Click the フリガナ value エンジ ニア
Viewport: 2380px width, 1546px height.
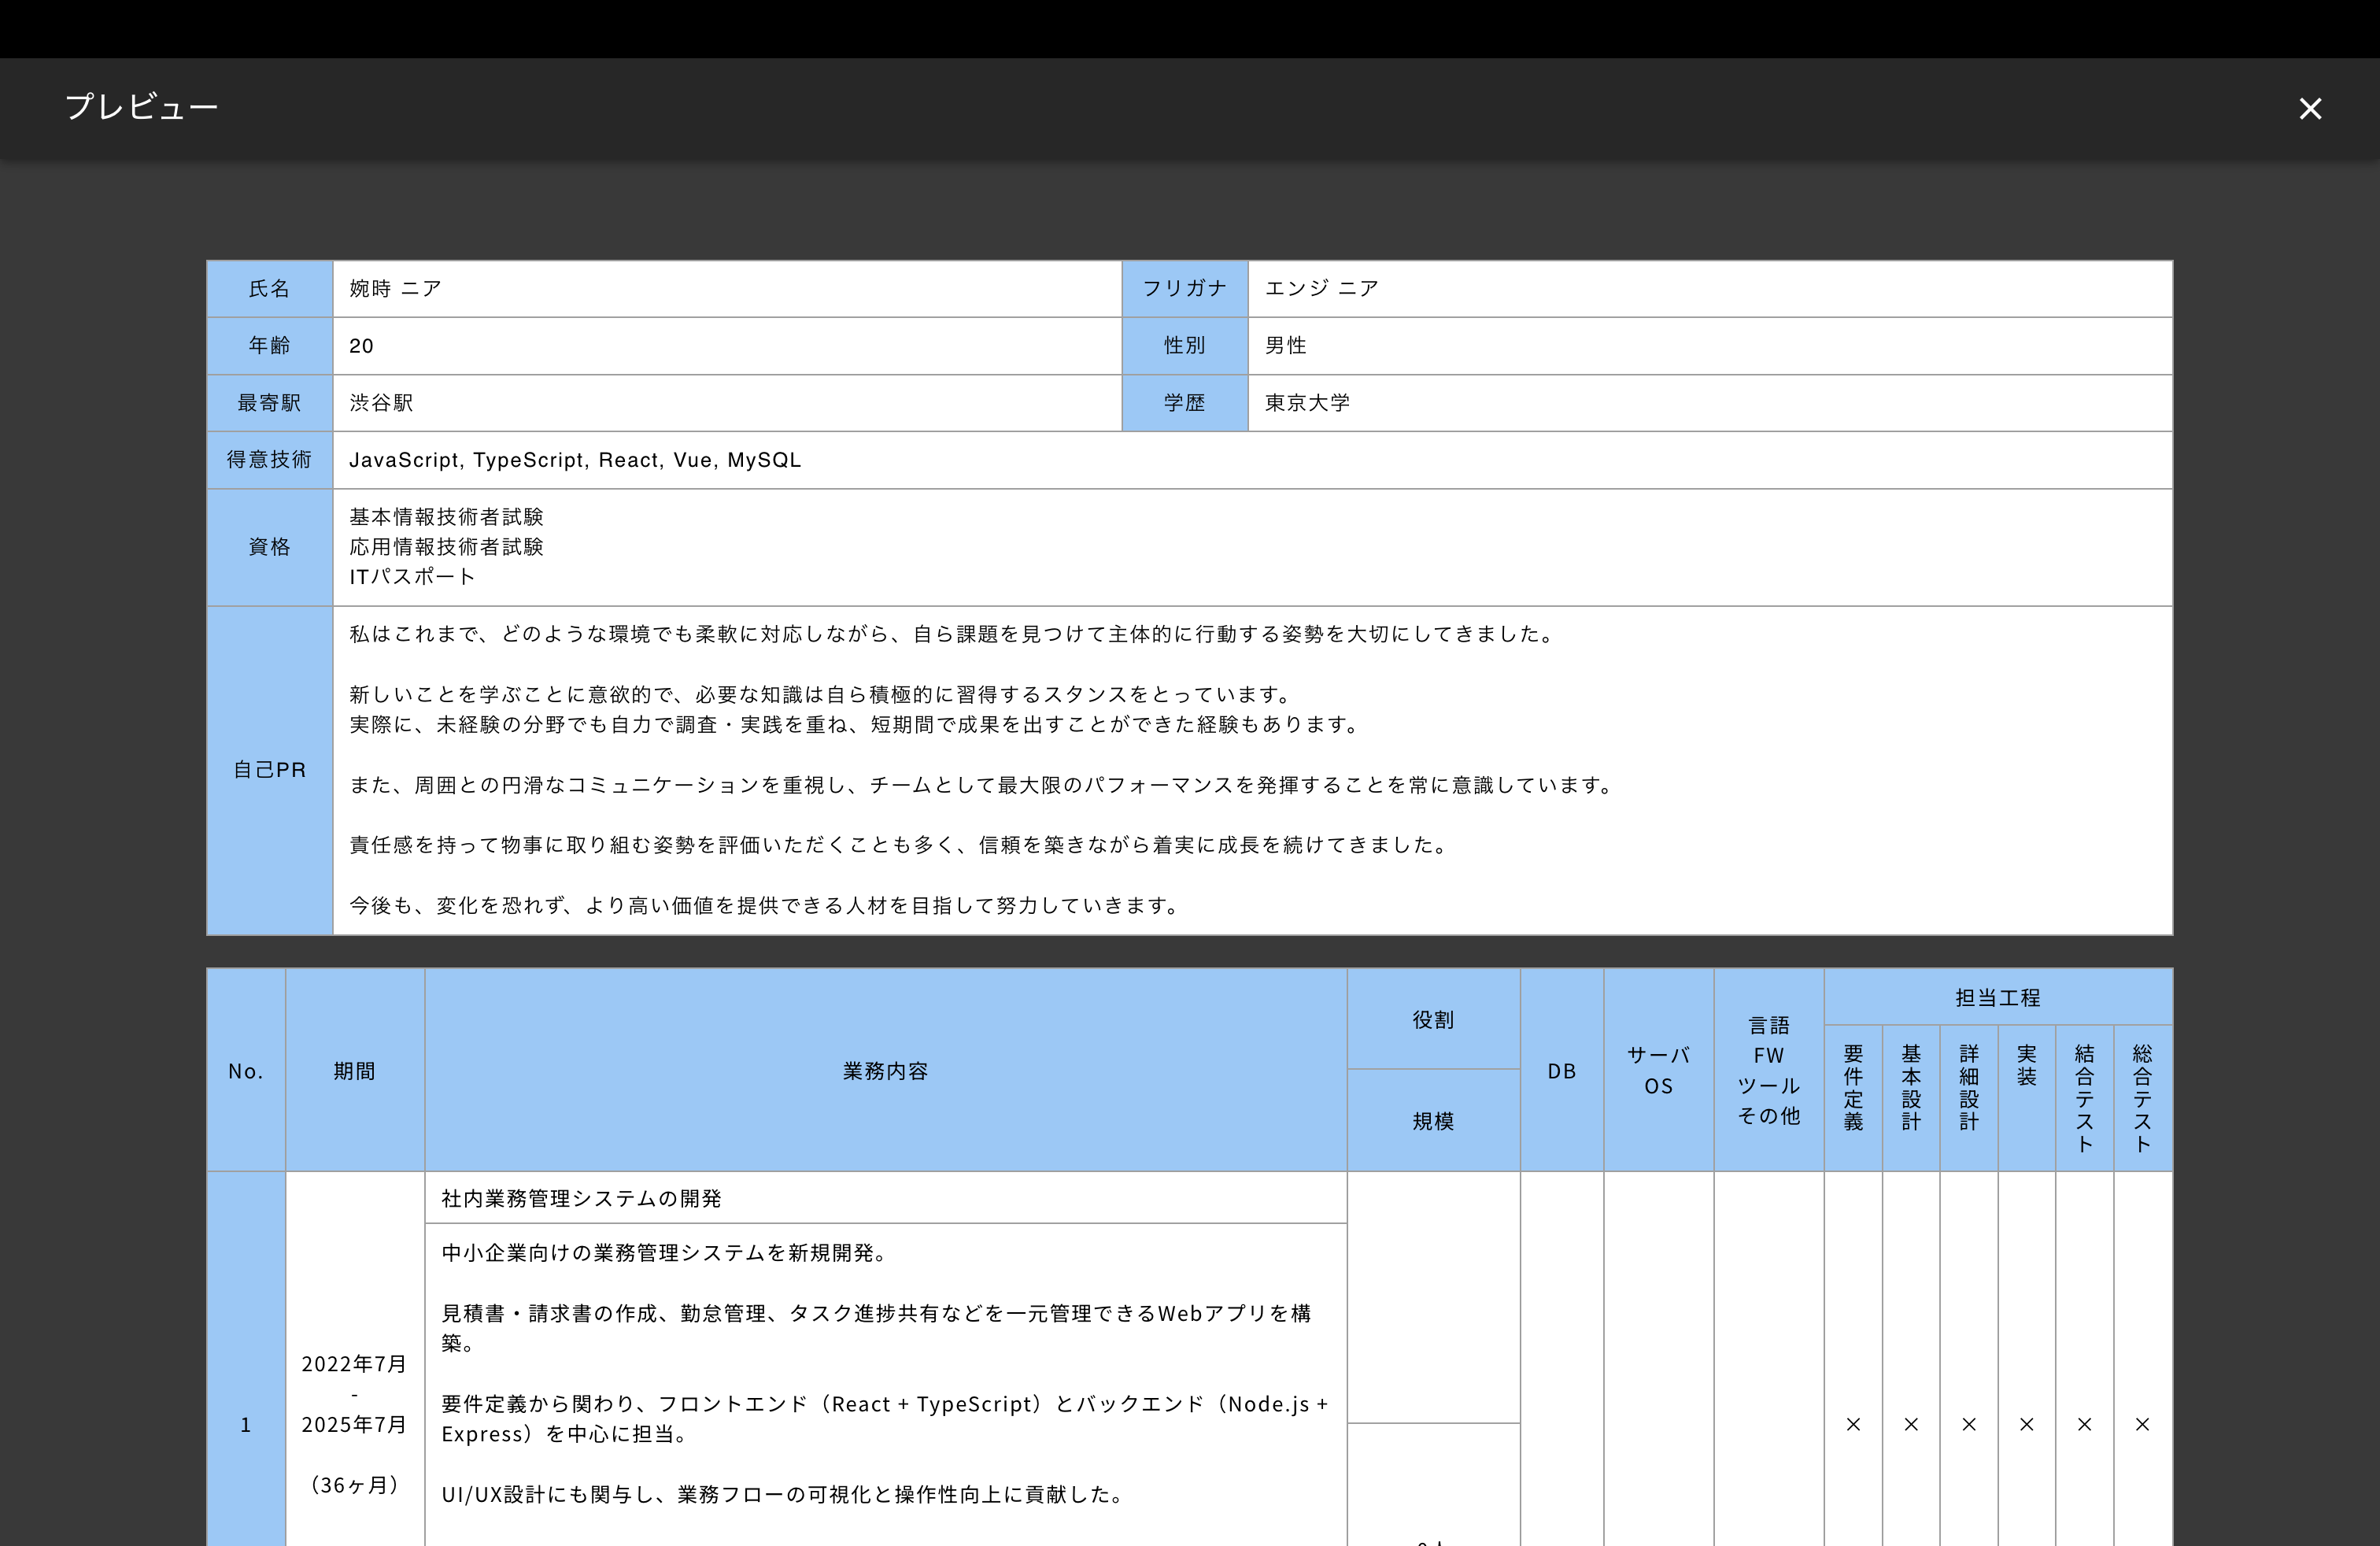tap(1321, 289)
